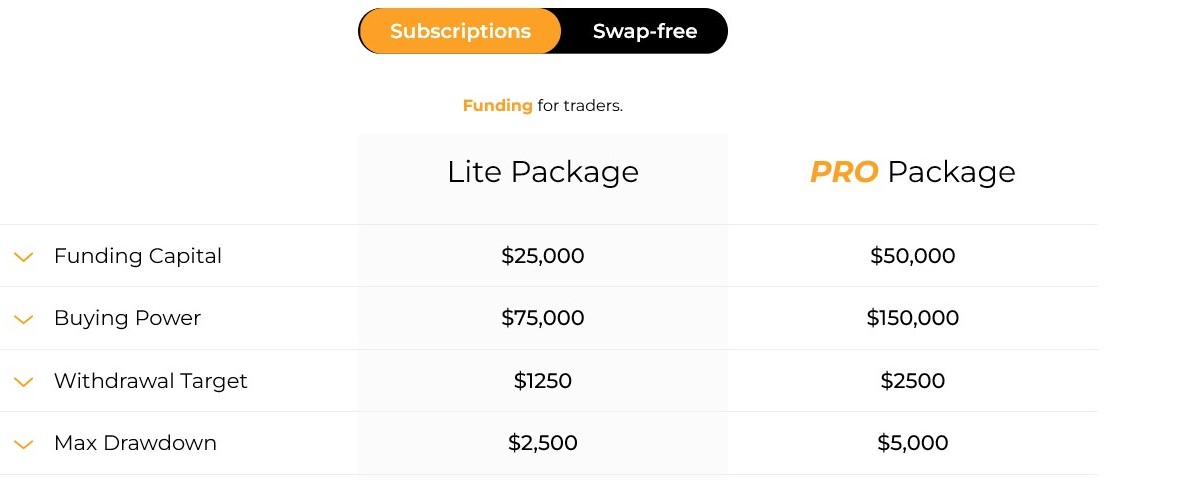Expand the Withdrawal Target chevron
This screenshot has height=480, width=1185.
(x=24, y=382)
